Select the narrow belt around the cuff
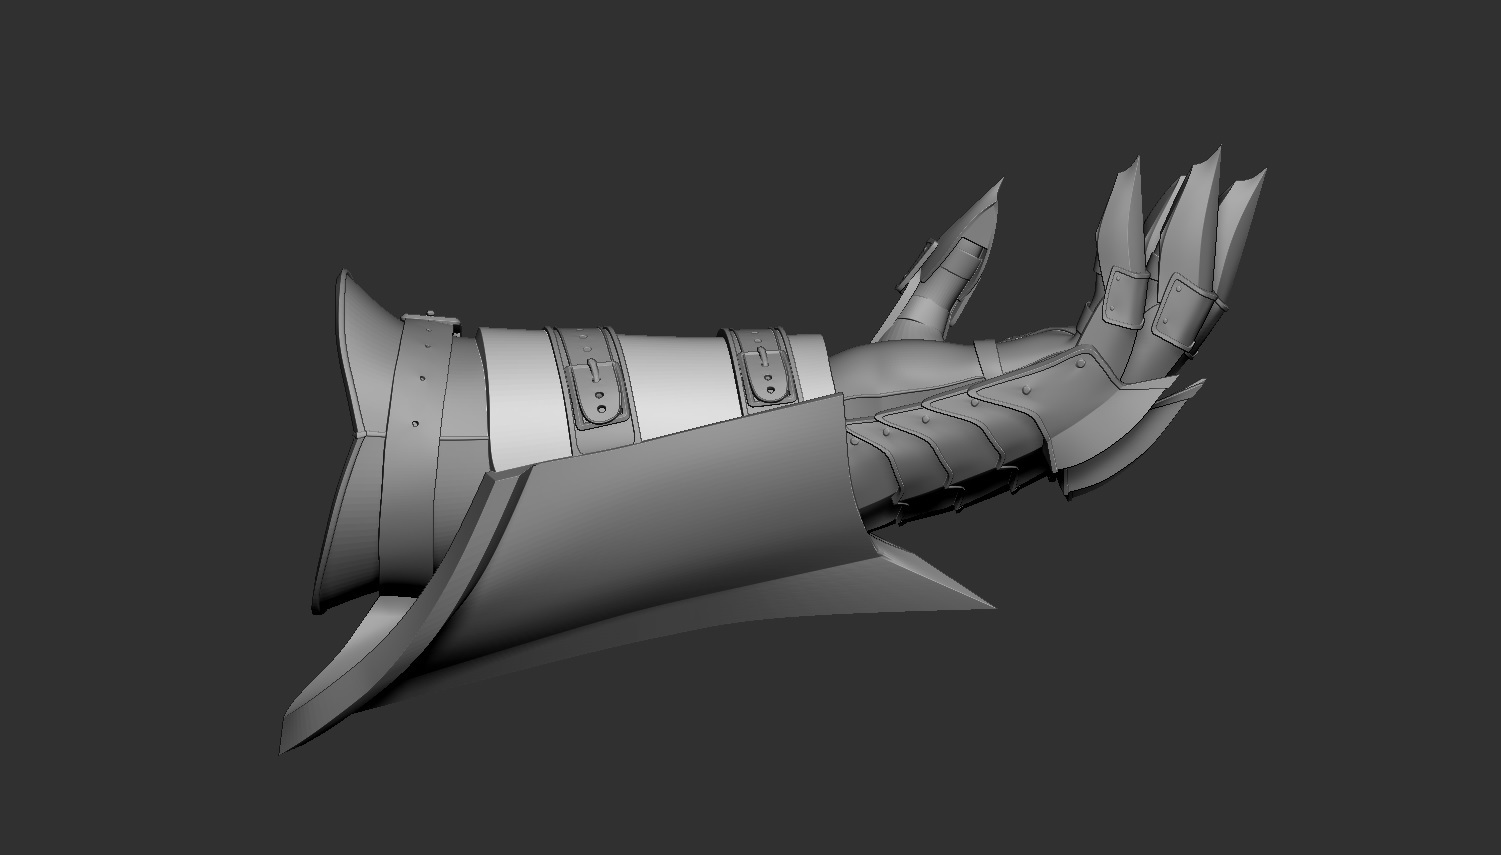 pos(412,420)
